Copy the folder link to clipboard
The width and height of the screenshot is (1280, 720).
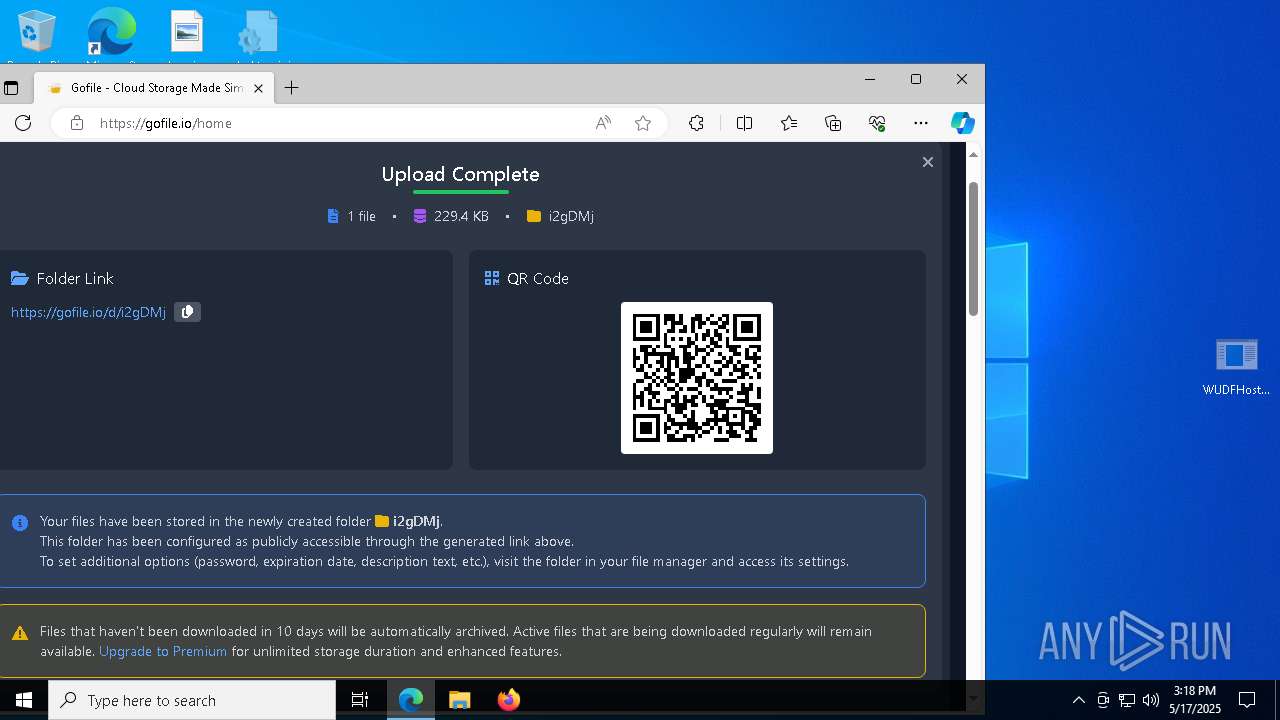click(x=187, y=312)
